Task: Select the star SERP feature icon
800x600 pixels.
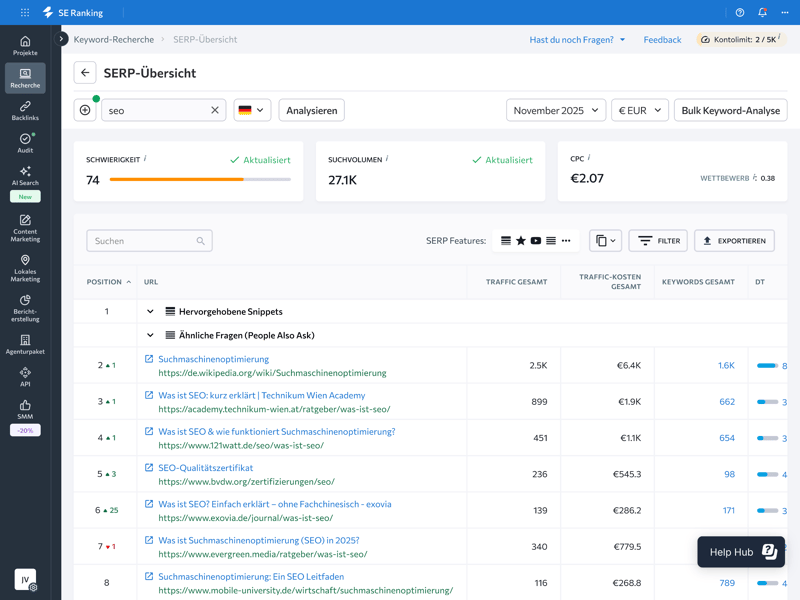Action: click(x=521, y=241)
